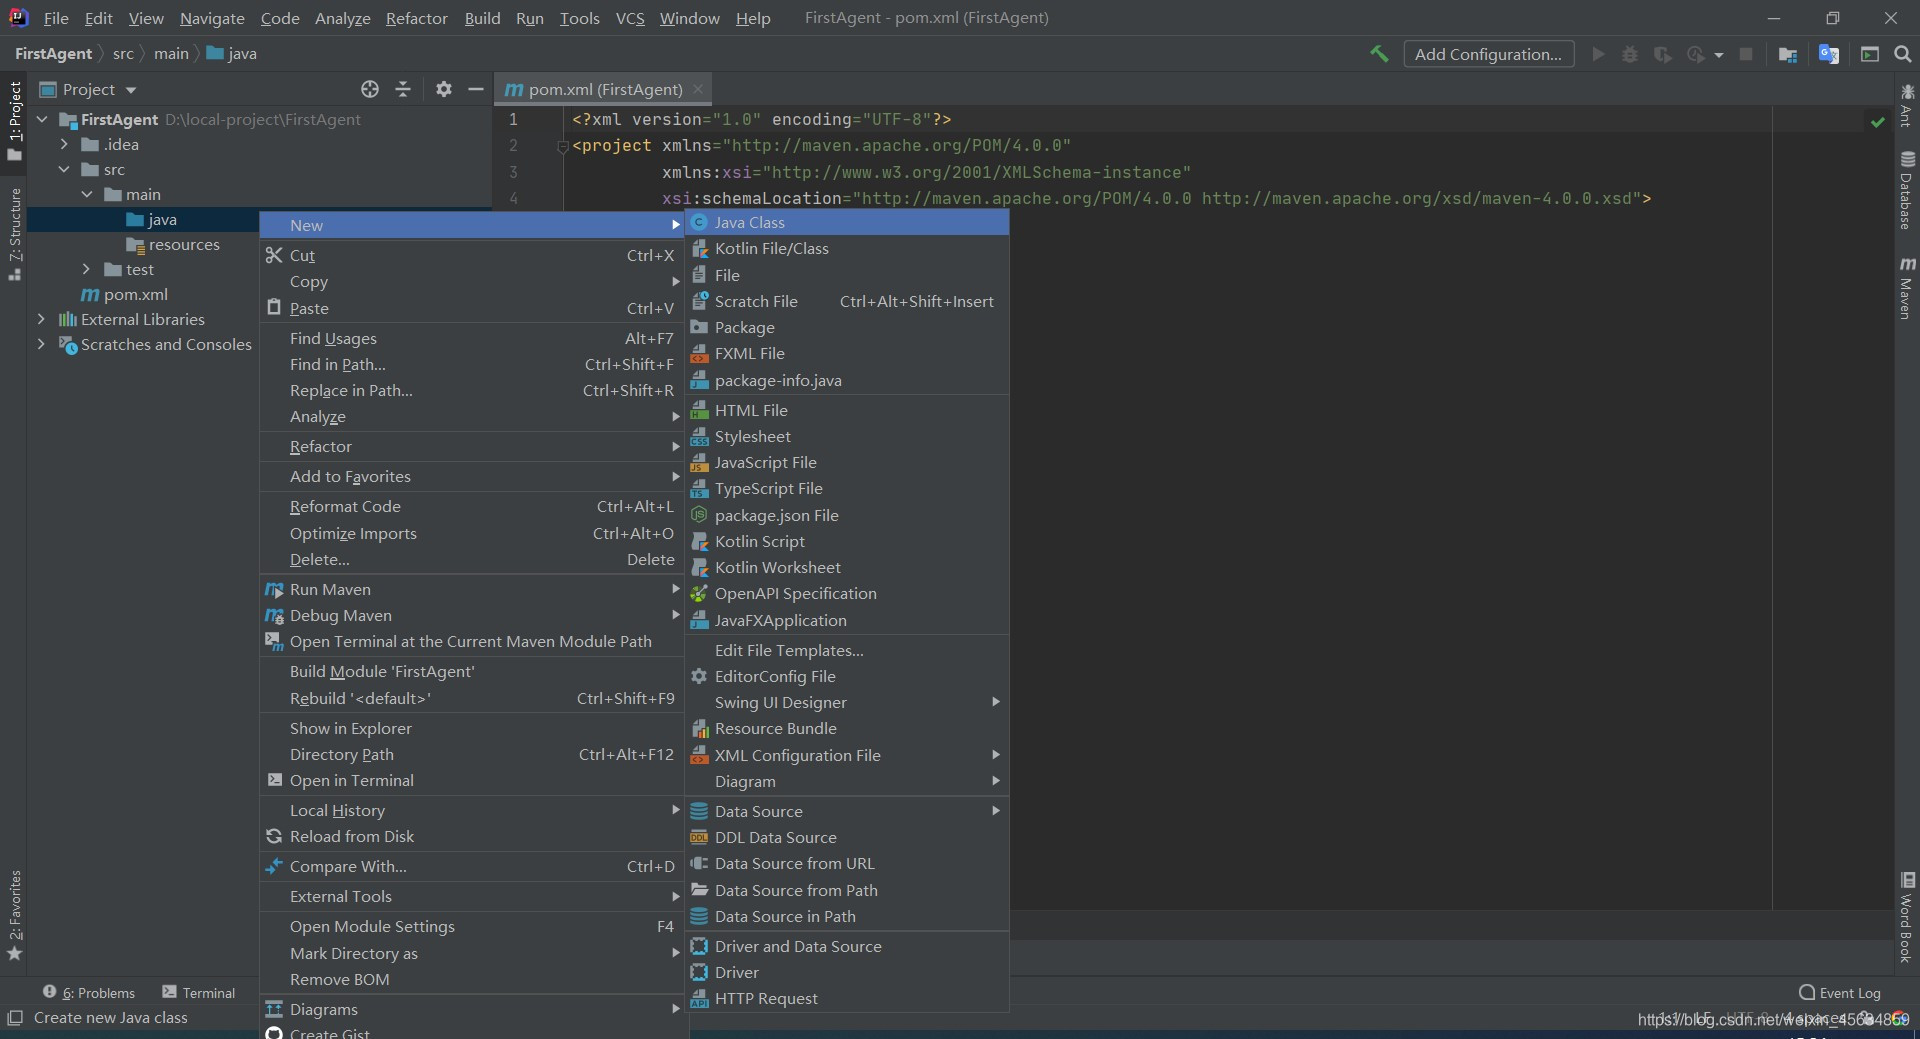The width and height of the screenshot is (1920, 1039).
Task: Click the Debug bug icon in toolbar
Action: 1630,54
